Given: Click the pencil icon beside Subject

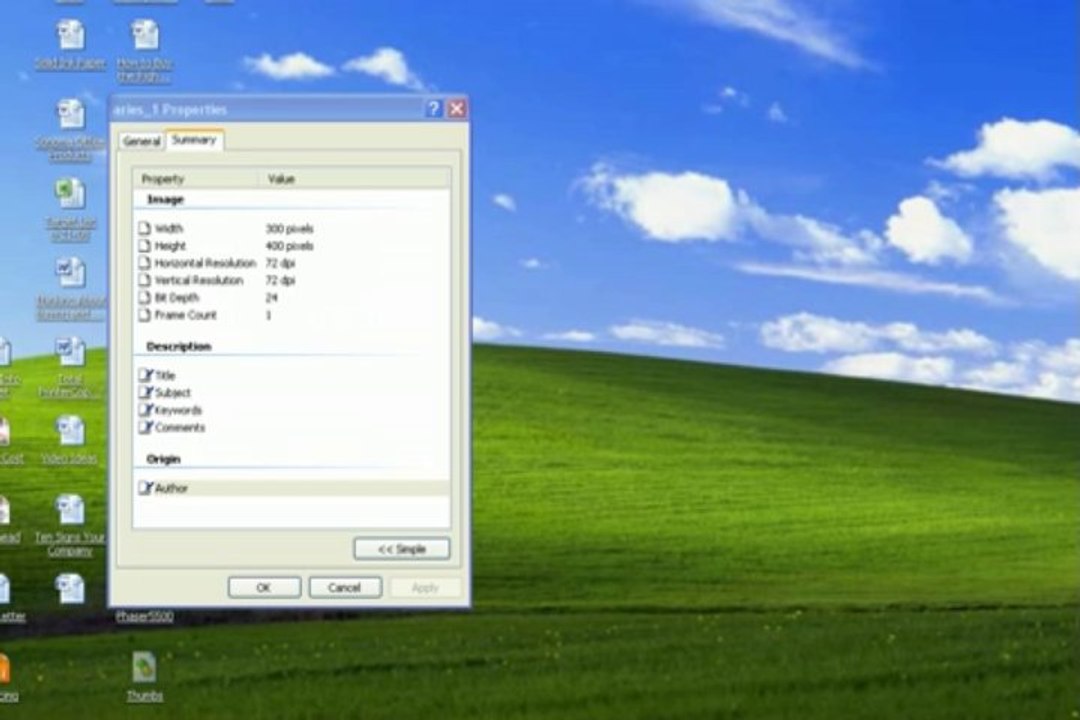Looking at the screenshot, I should click(x=145, y=392).
